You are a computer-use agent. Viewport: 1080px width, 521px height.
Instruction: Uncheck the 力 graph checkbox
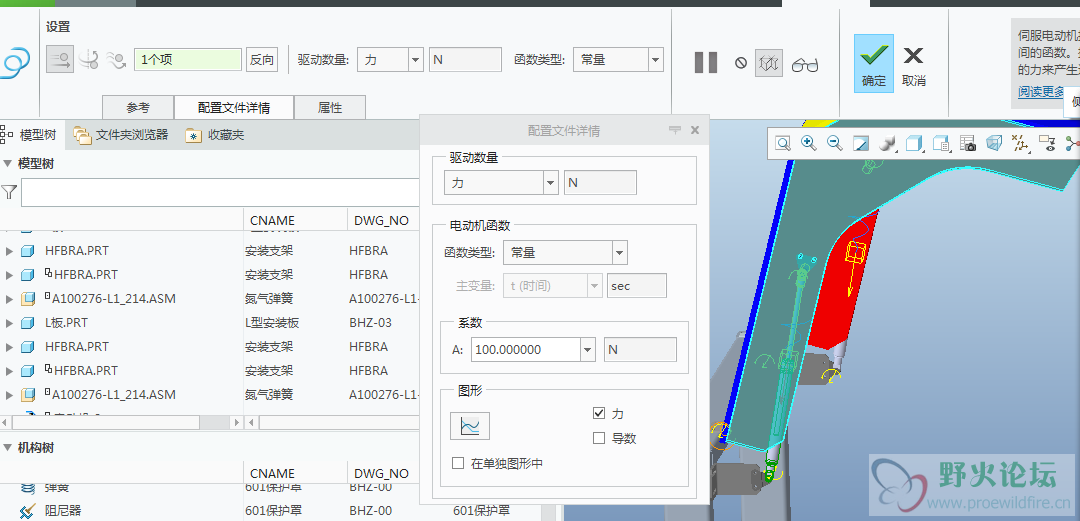599,413
